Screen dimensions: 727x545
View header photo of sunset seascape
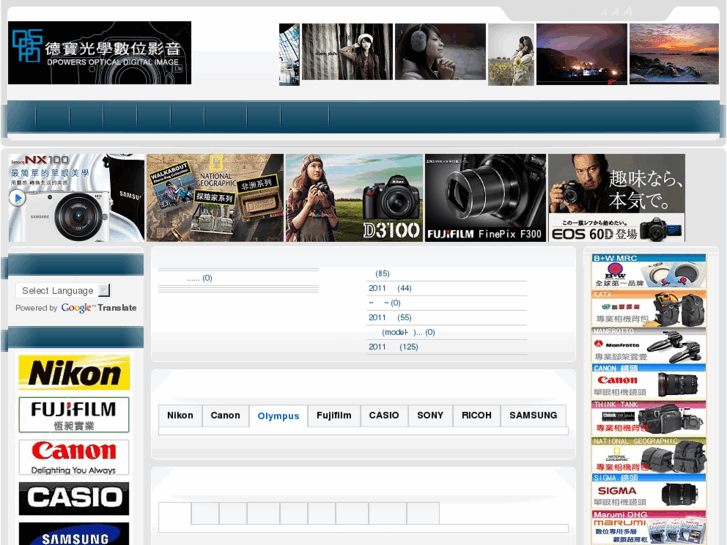tap(674, 54)
